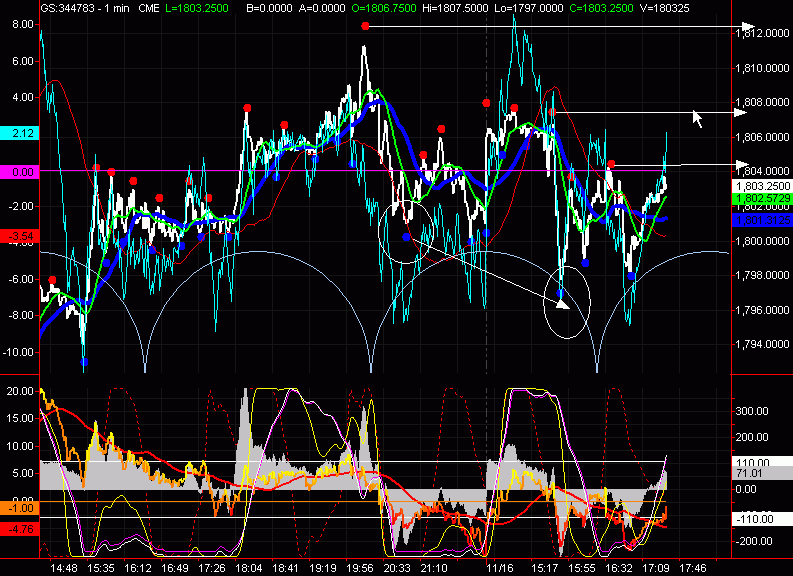
Task: Click the 14:48 time axis label
Action: 64,568
